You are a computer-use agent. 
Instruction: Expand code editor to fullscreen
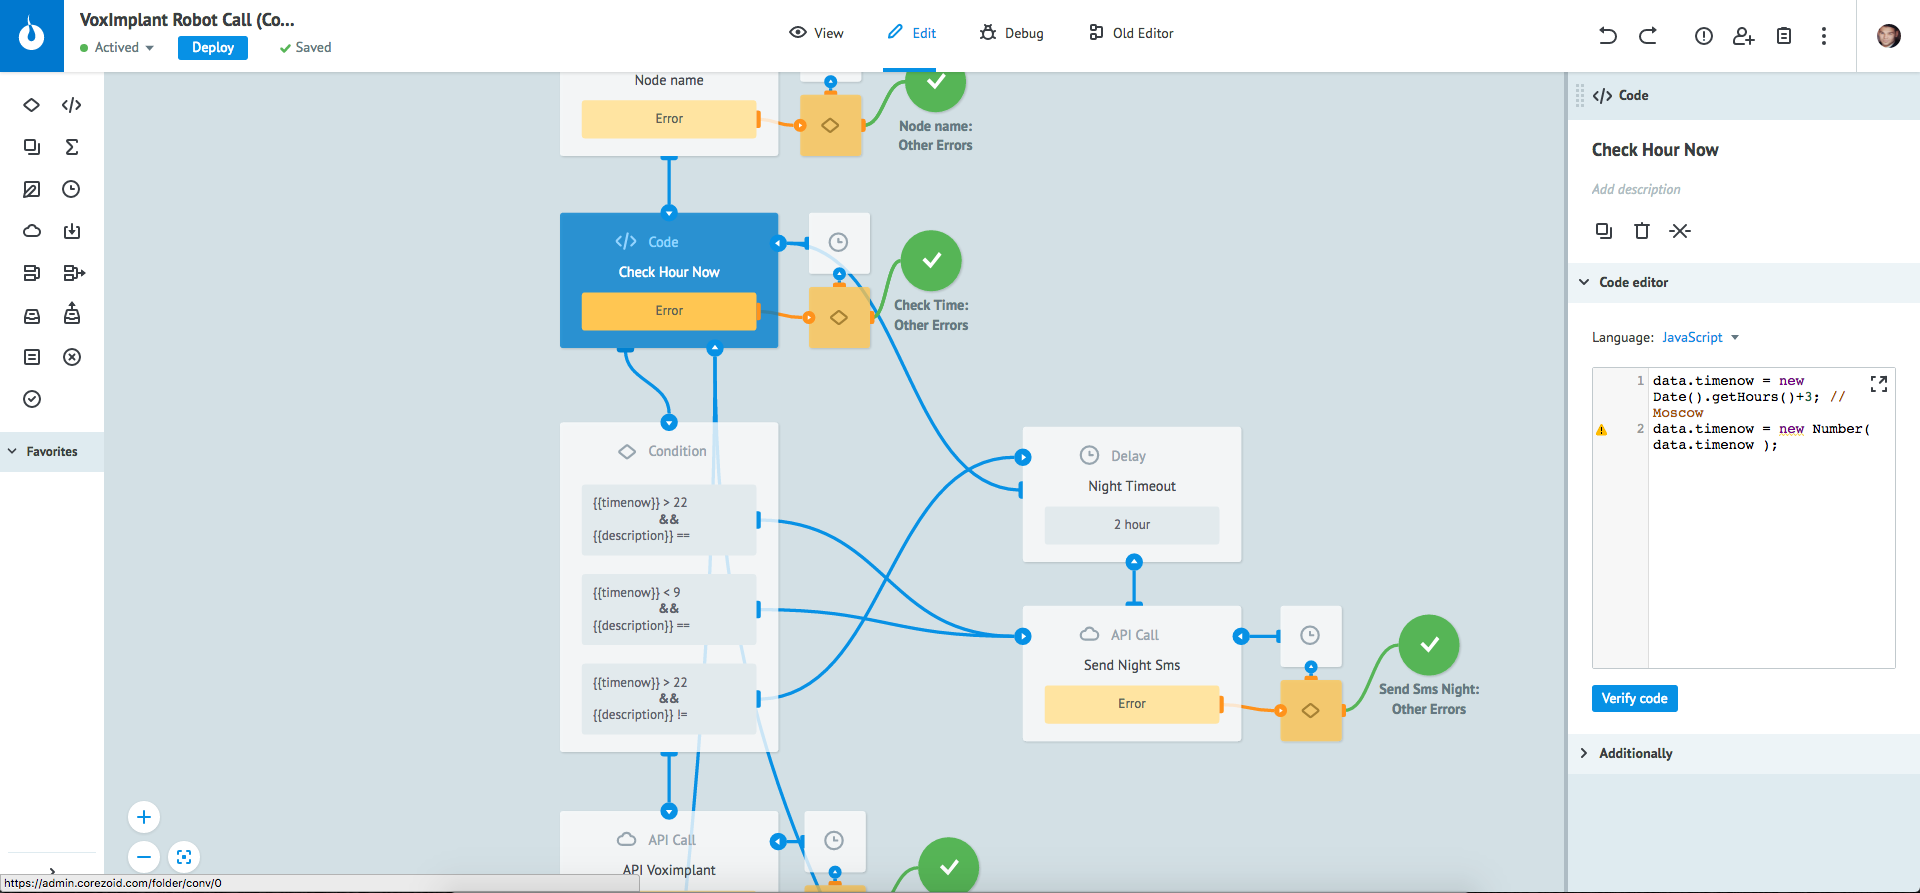1878,384
